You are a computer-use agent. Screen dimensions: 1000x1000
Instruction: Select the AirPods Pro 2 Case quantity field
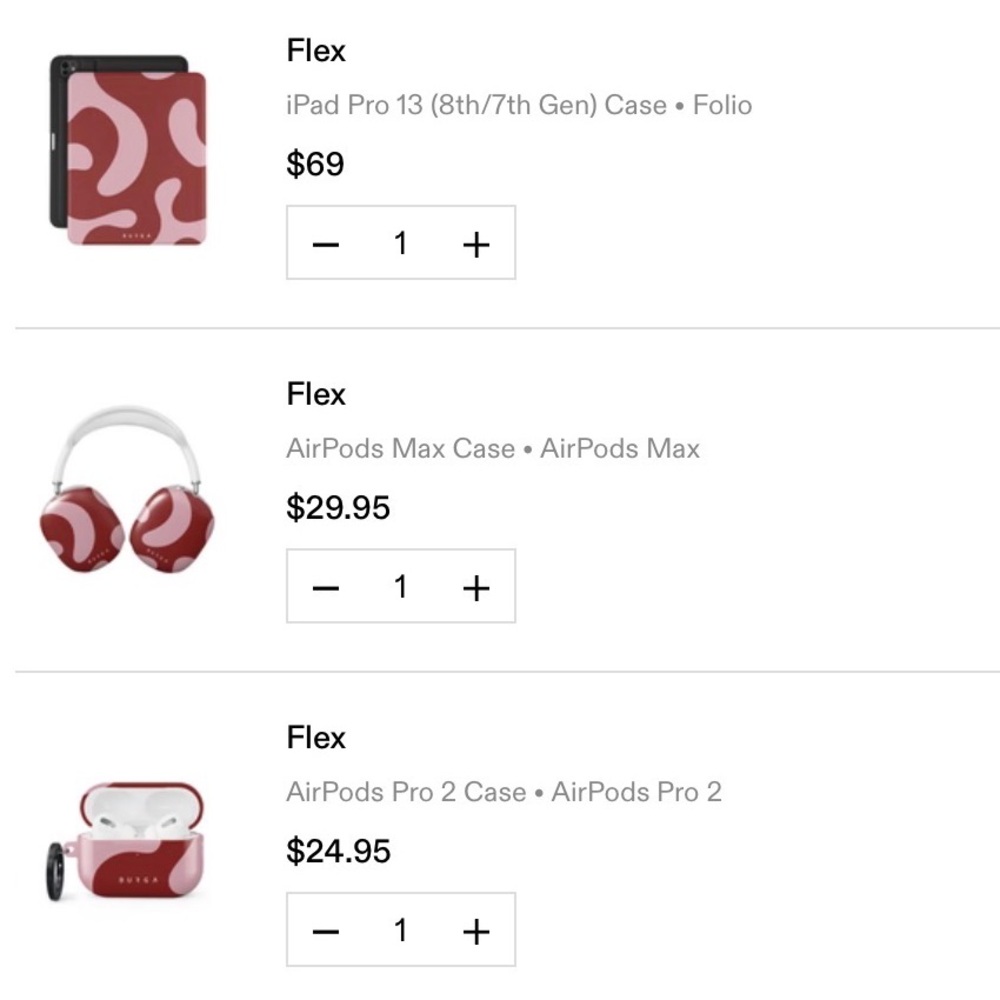pyautogui.click(x=401, y=930)
